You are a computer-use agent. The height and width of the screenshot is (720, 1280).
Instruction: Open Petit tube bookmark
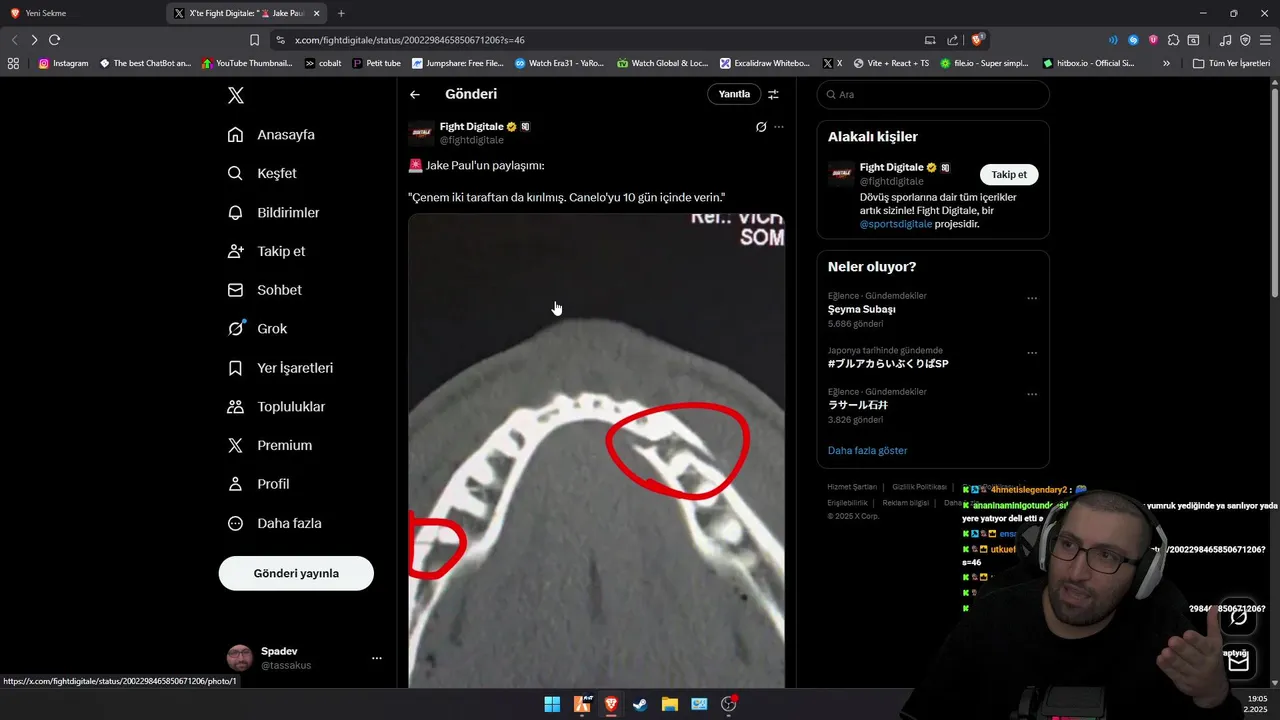click(x=376, y=63)
